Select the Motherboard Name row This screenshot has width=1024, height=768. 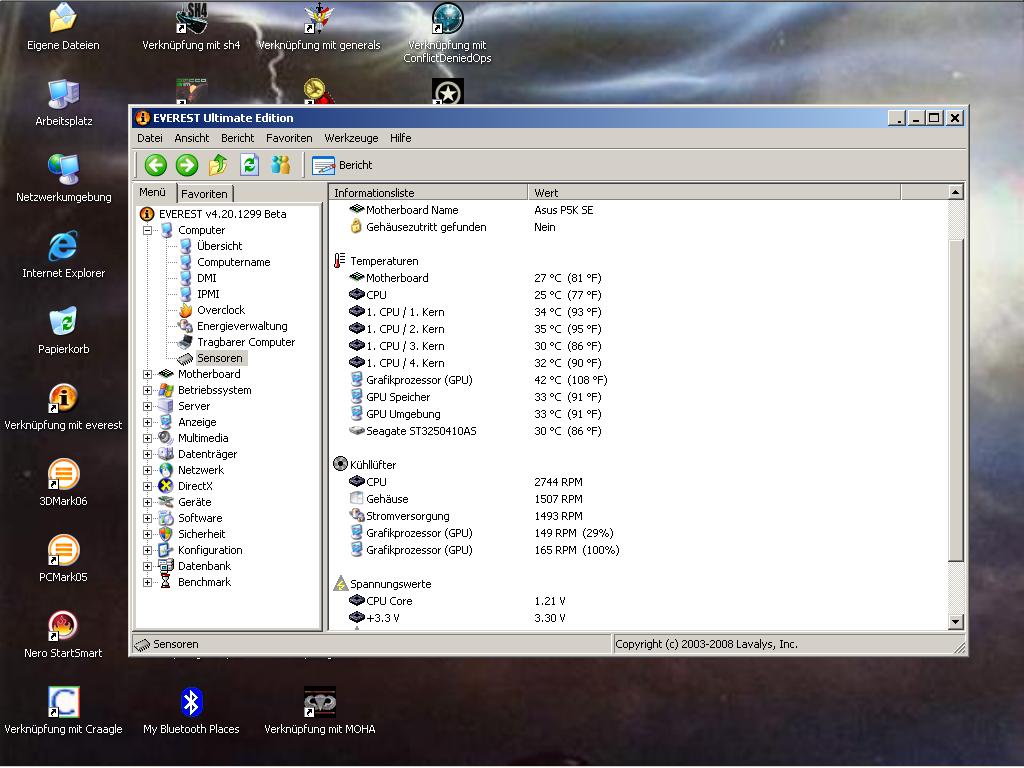(x=638, y=210)
